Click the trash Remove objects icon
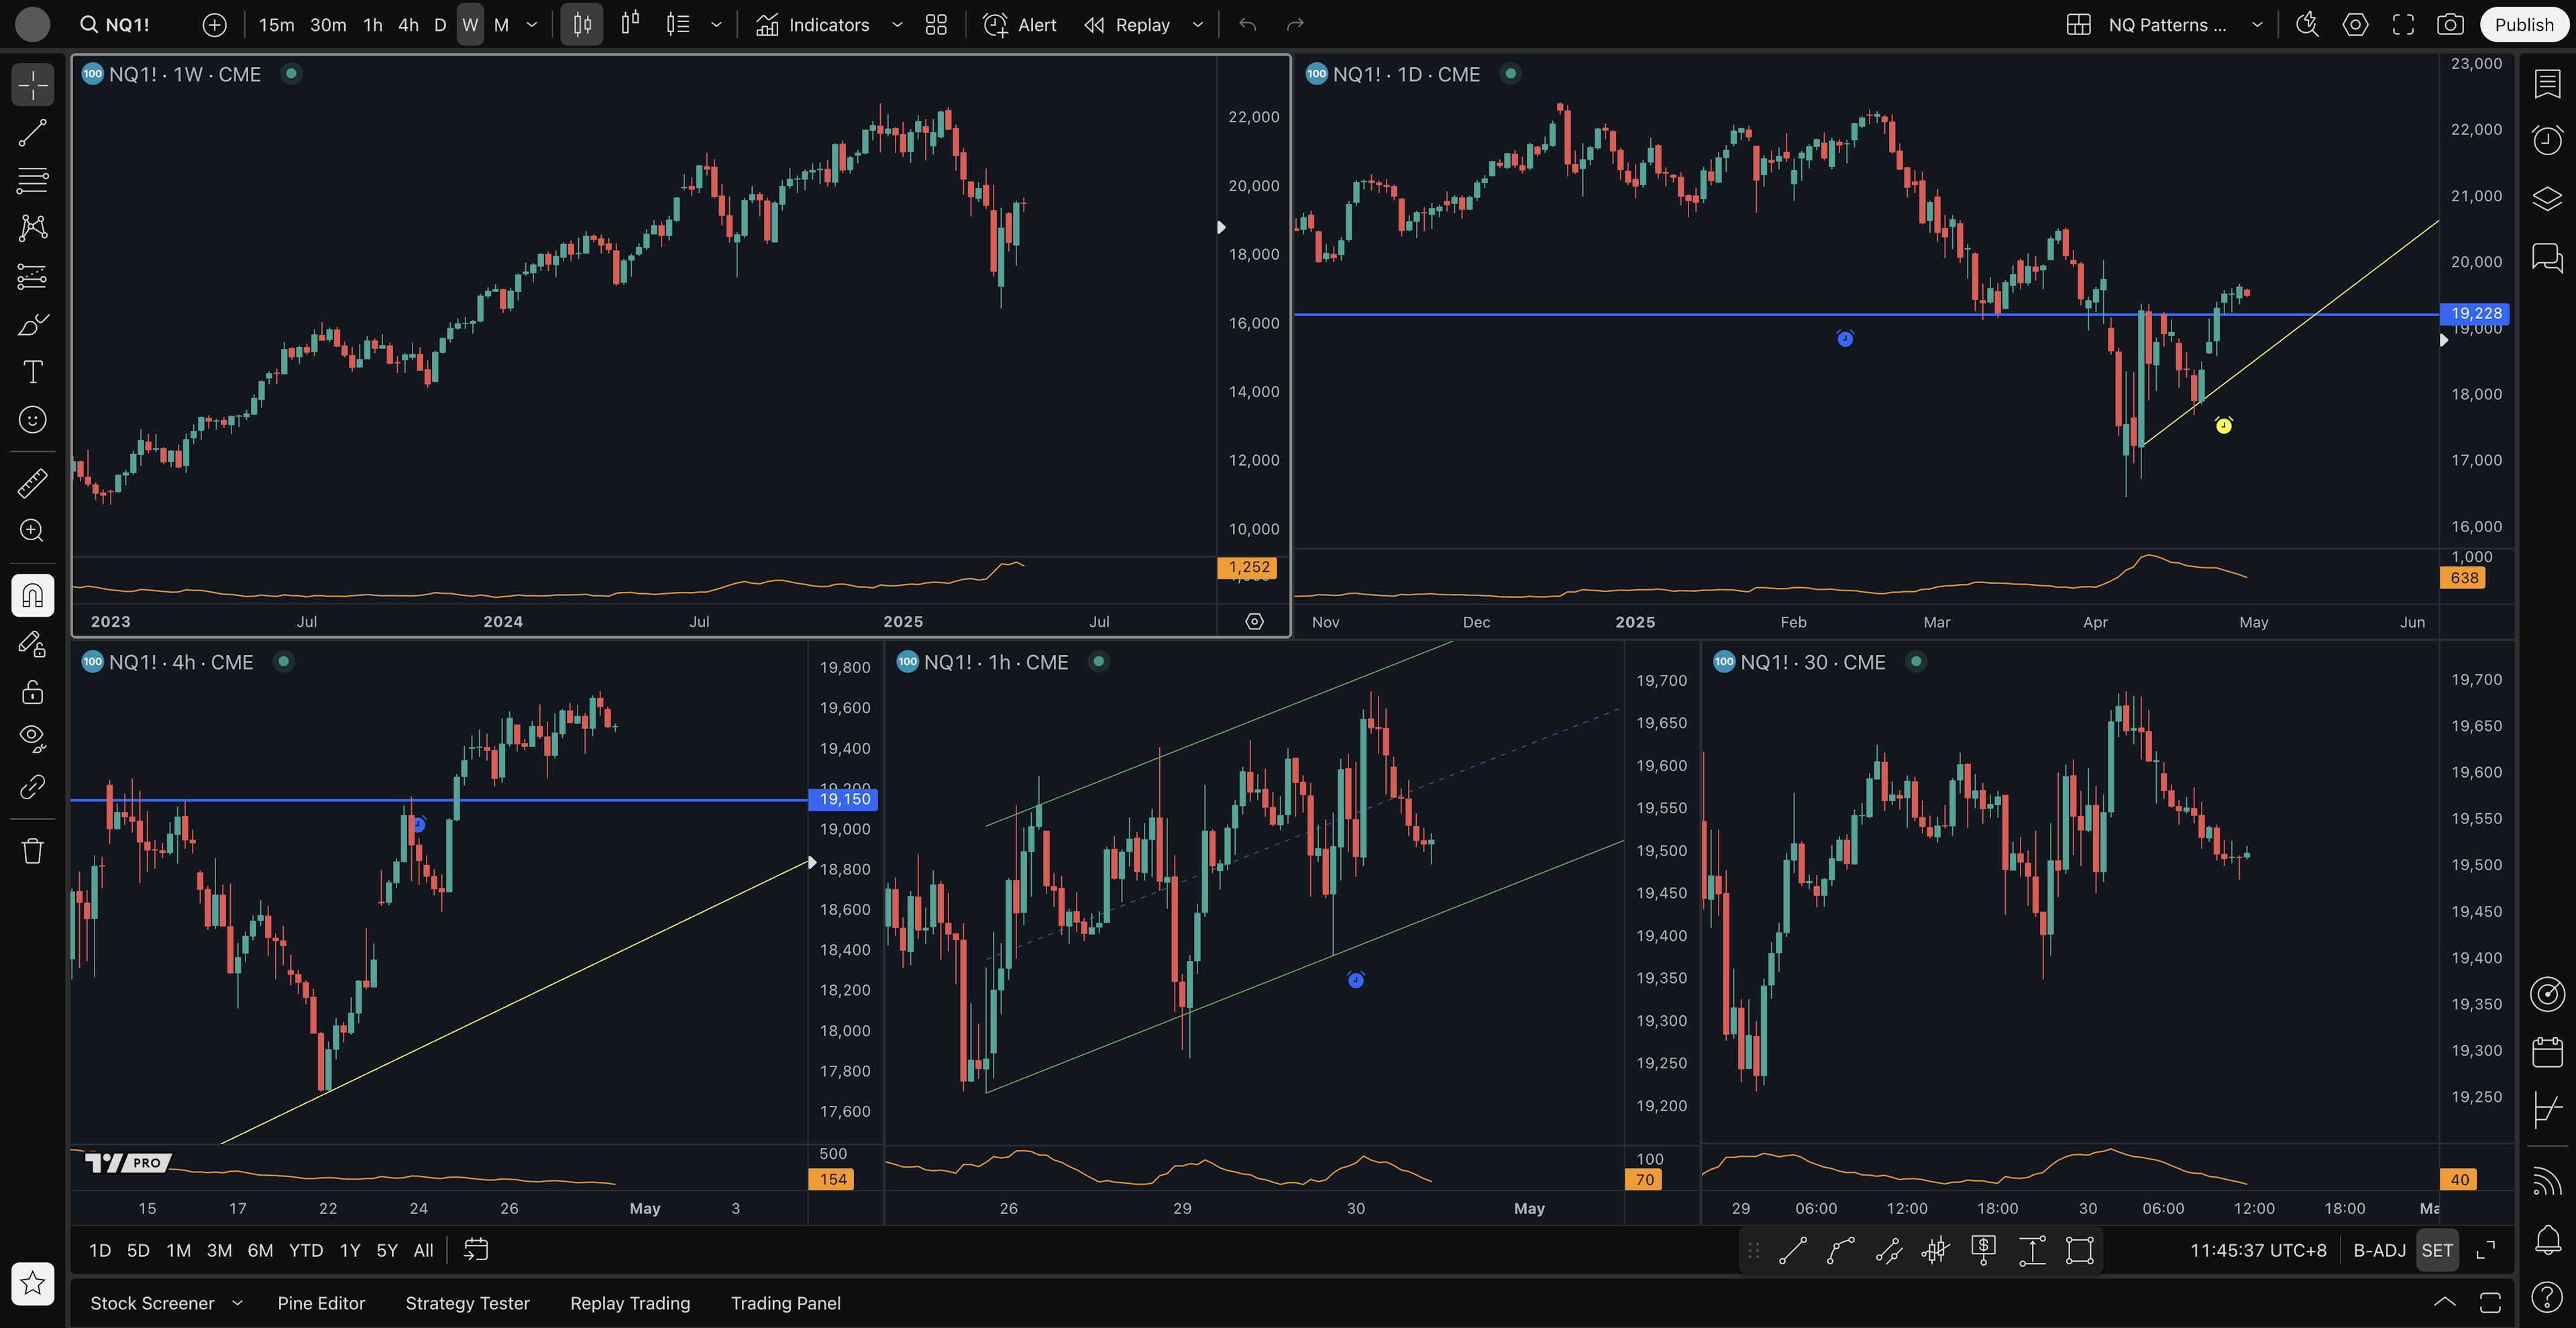Viewport: 2576px width, 1328px height. (x=32, y=851)
